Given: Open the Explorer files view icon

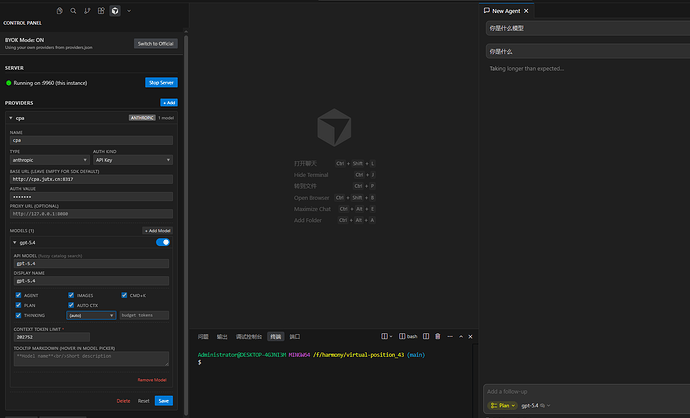Looking at the screenshot, I should 59,11.
